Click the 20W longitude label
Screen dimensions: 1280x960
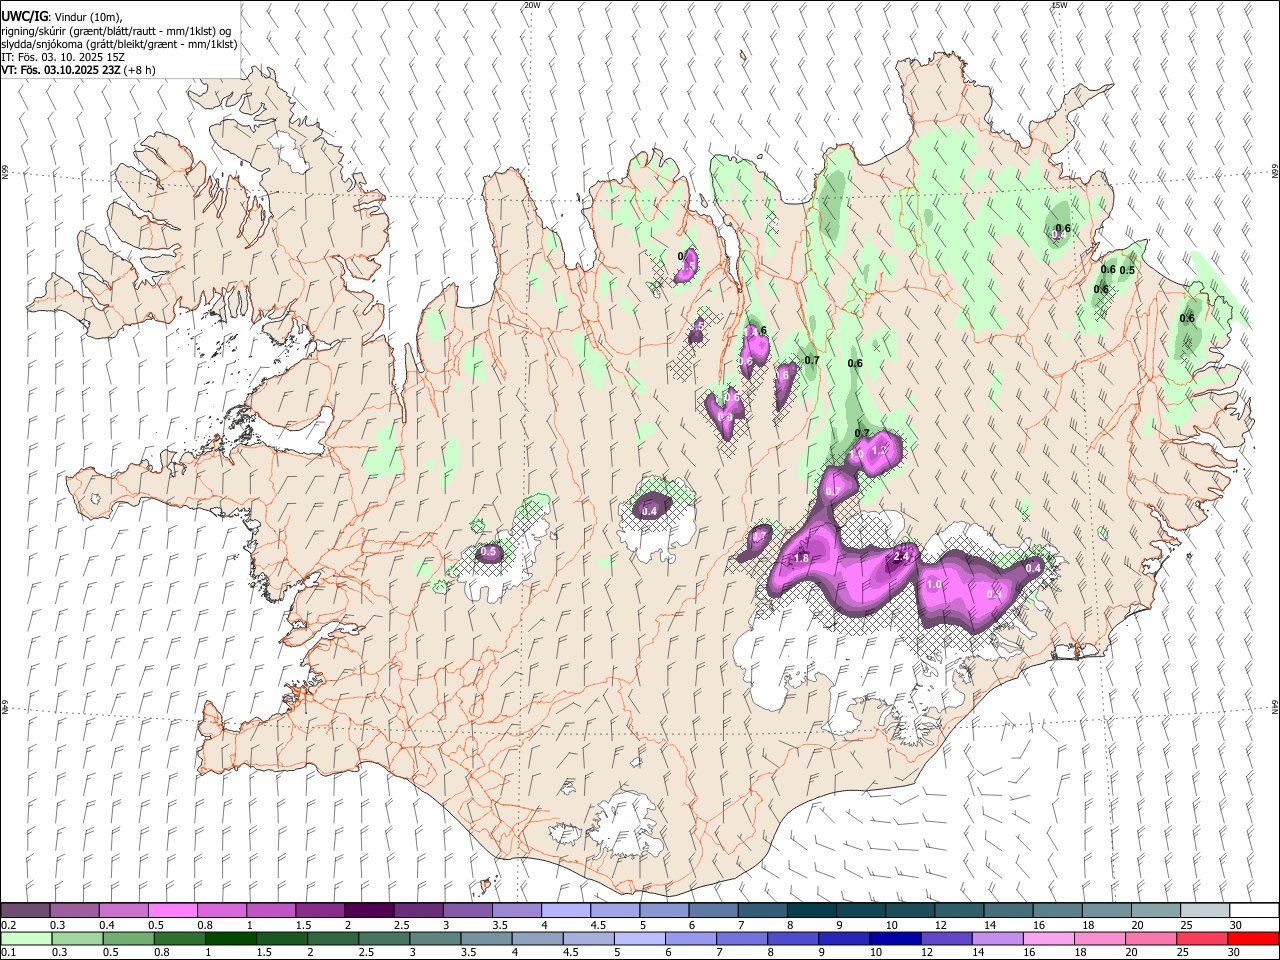(x=532, y=5)
